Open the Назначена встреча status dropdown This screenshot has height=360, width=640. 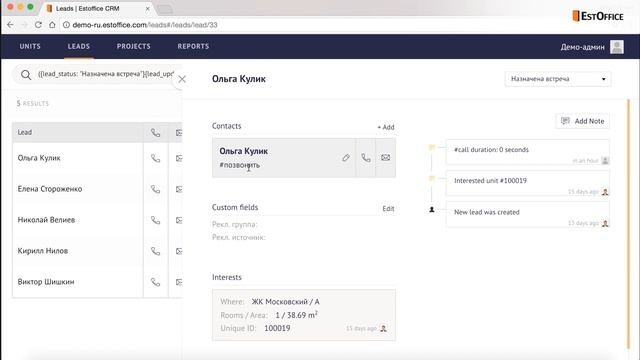[x=558, y=79]
